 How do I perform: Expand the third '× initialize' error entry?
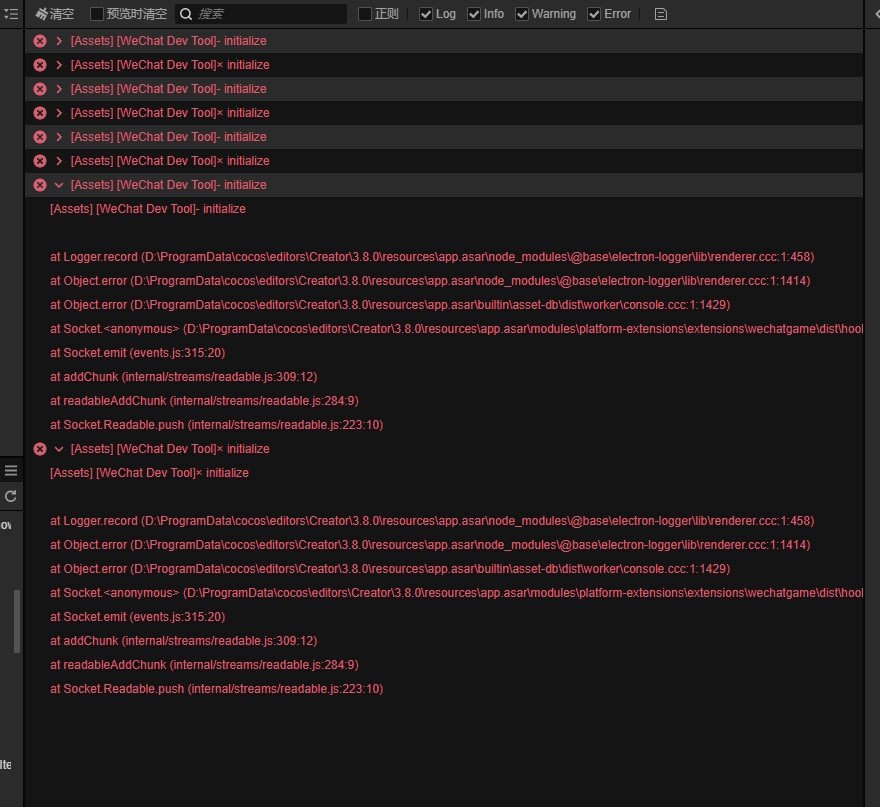click(59, 161)
